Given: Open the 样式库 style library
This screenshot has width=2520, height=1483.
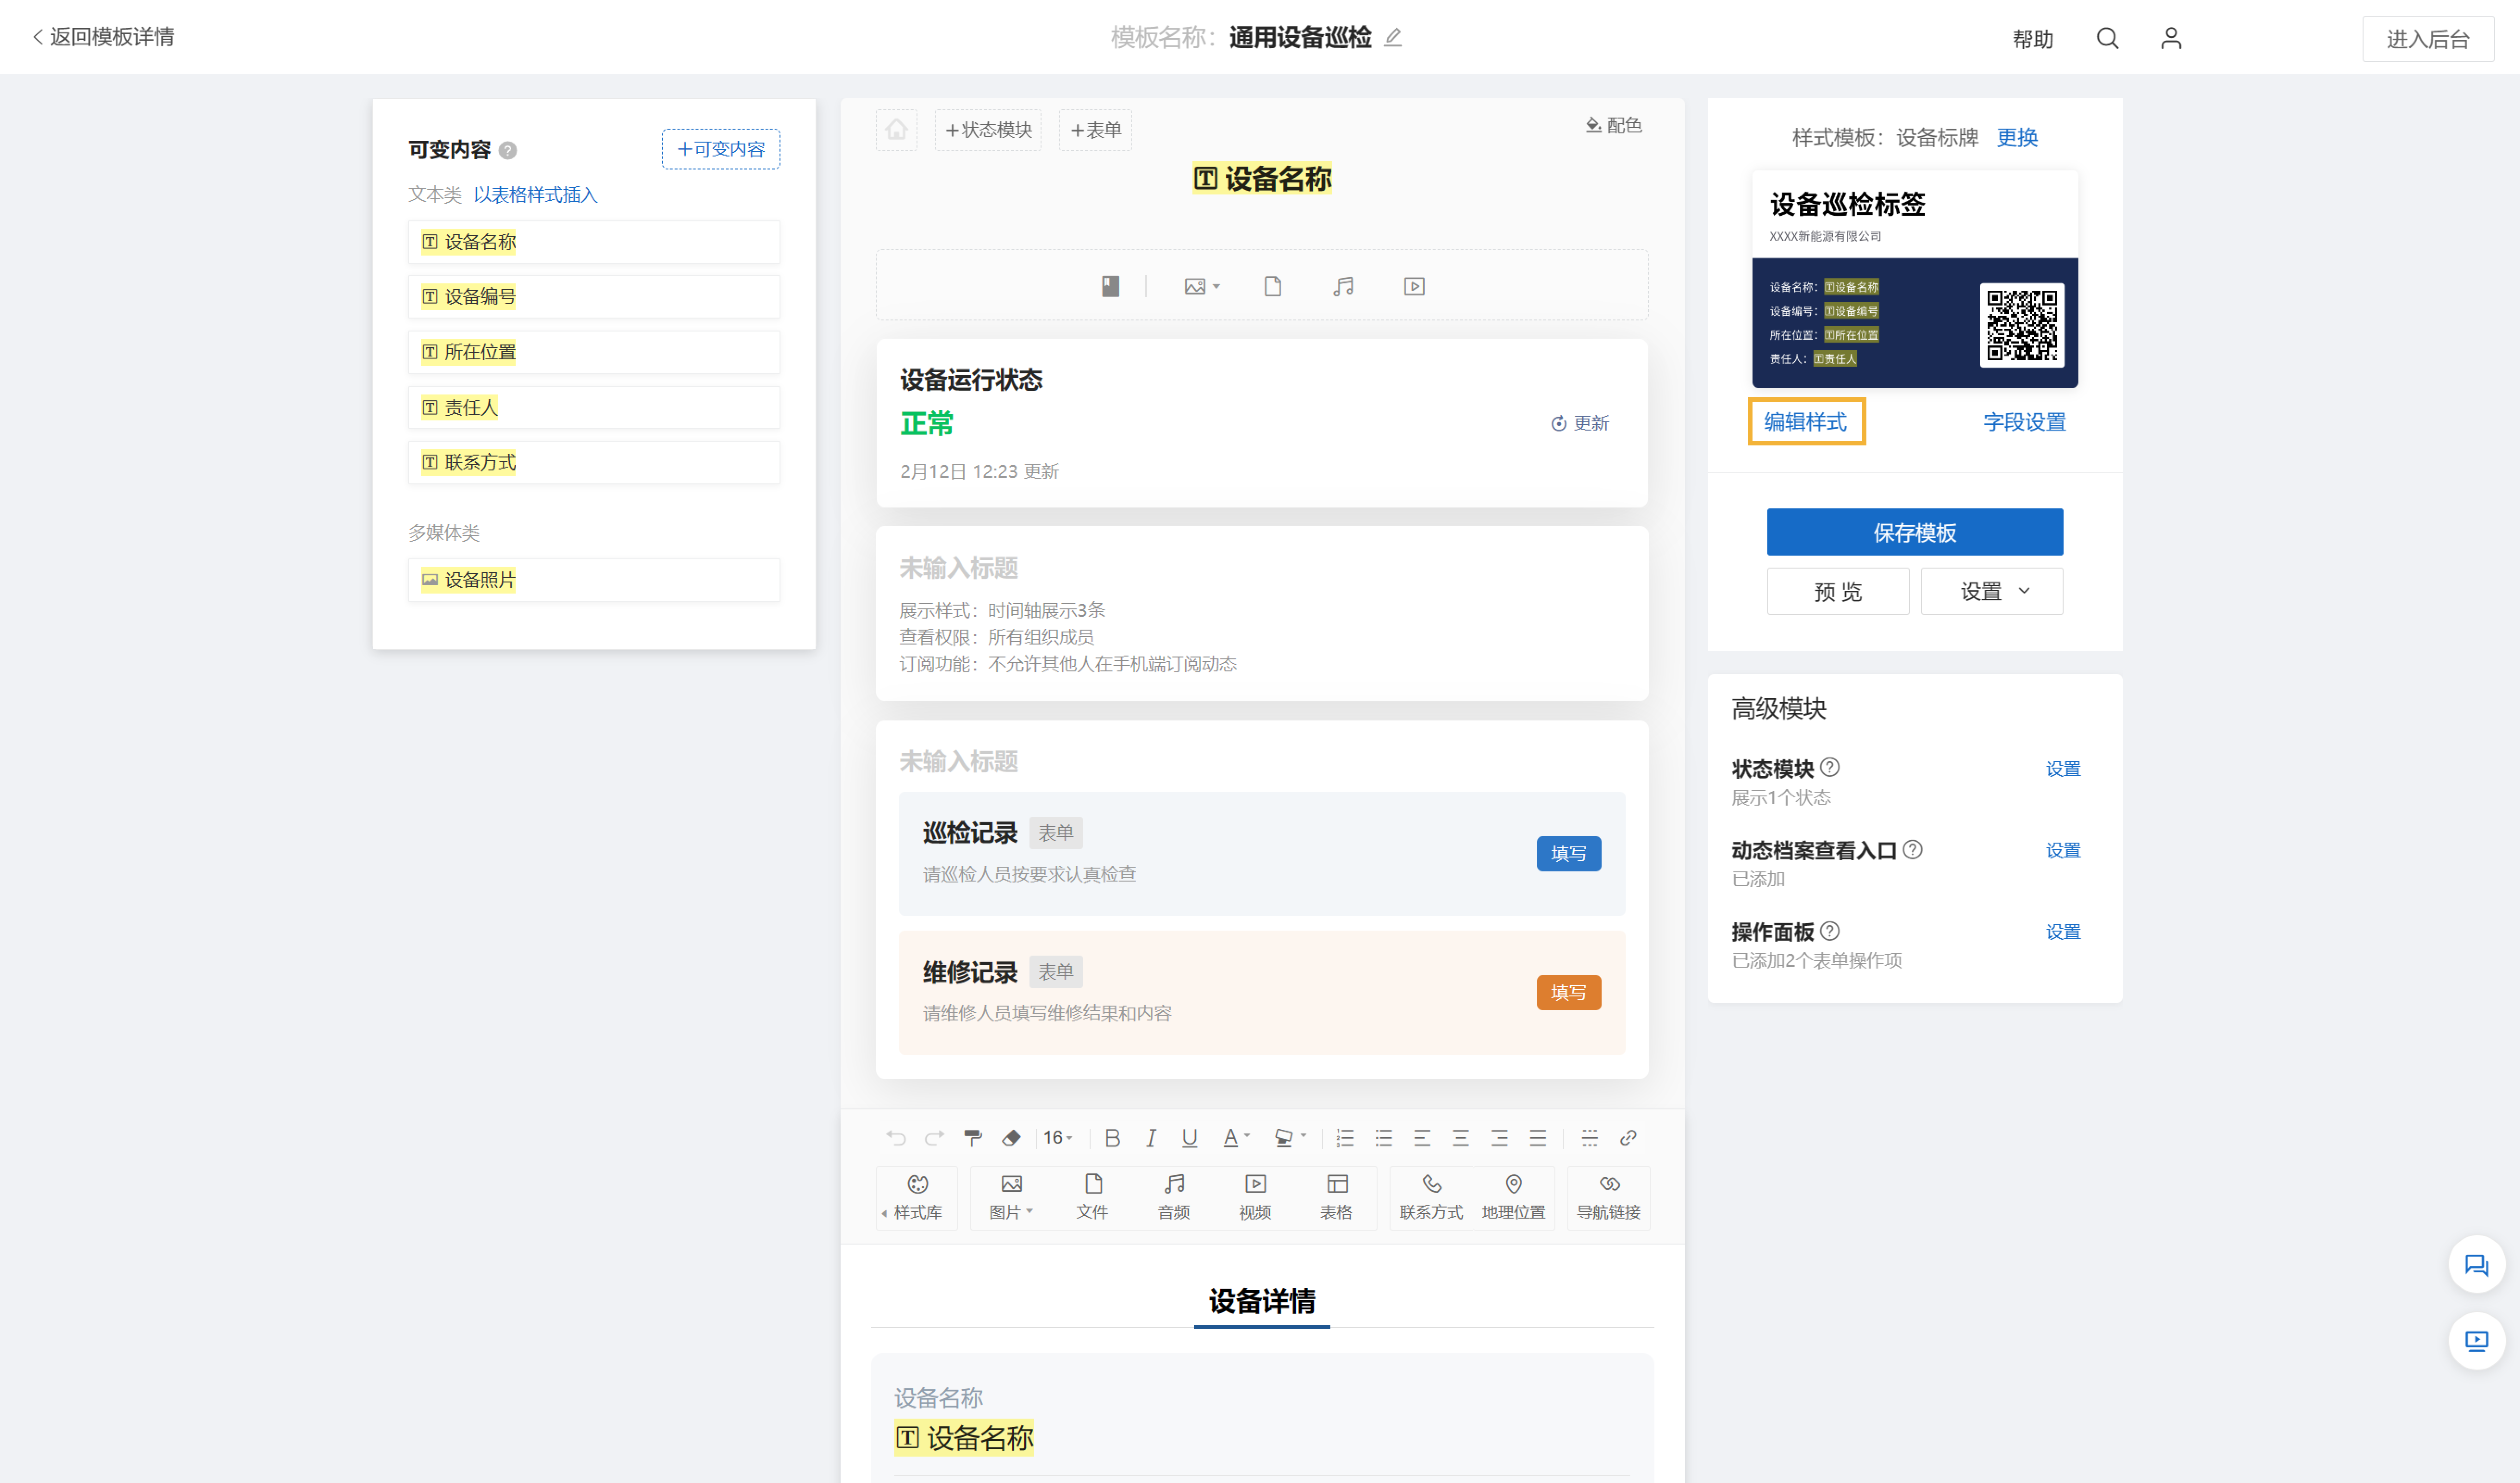Looking at the screenshot, I should (917, 1197).
